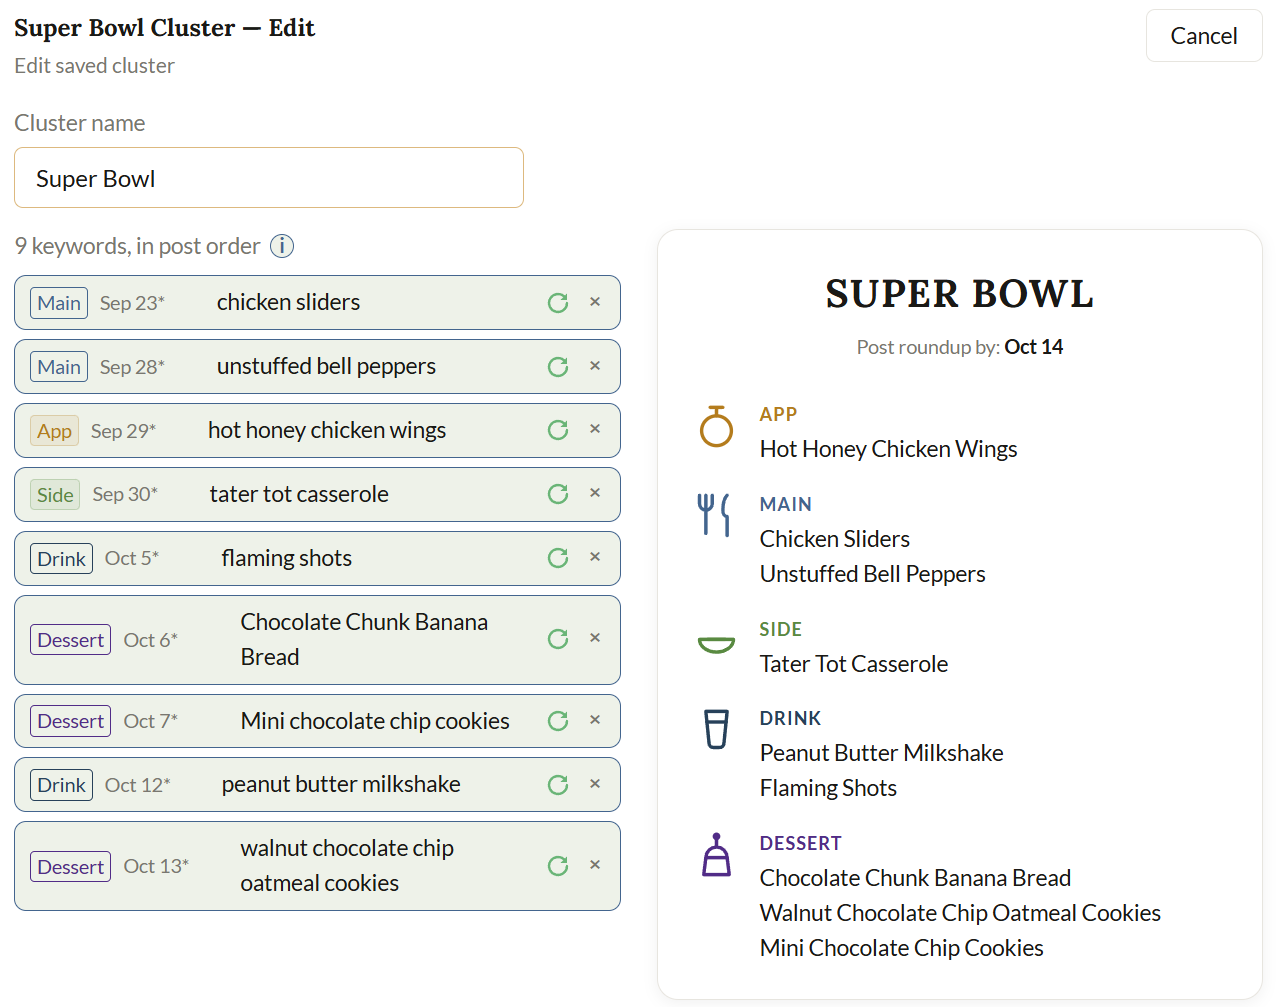1277x1007 pixels.
Task: Select the Oct 5* post date
Action: coord(132,559)
